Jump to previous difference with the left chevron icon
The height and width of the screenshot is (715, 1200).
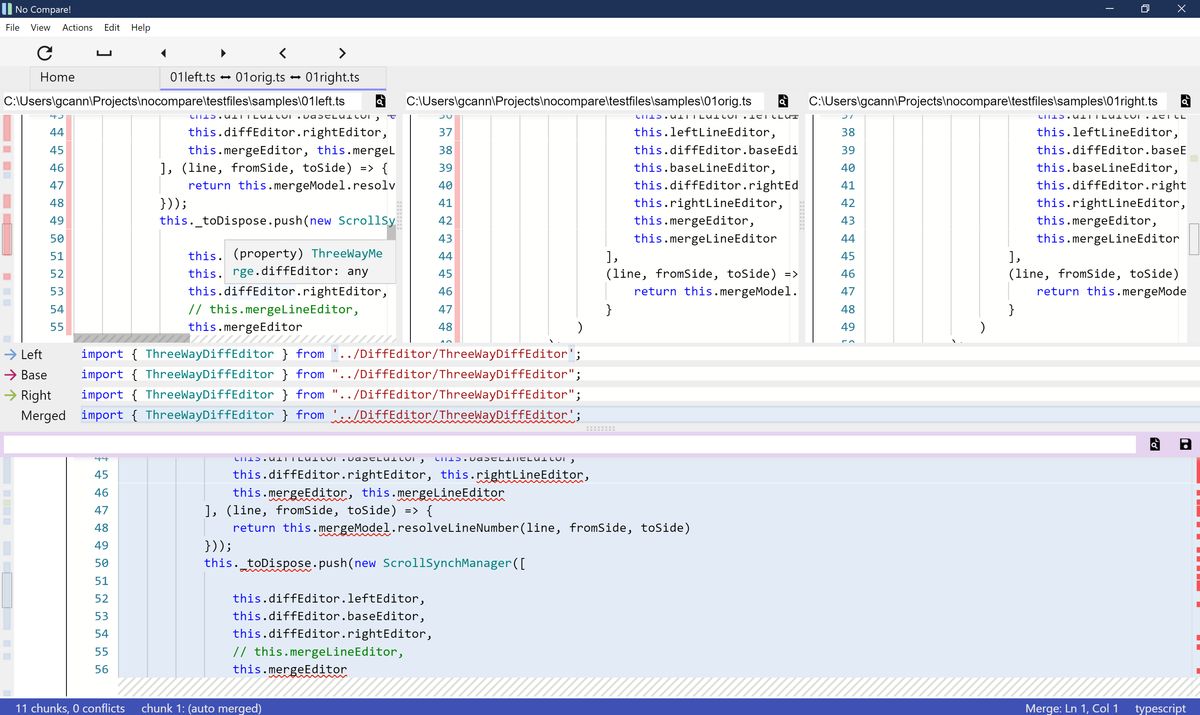[282, 53]
